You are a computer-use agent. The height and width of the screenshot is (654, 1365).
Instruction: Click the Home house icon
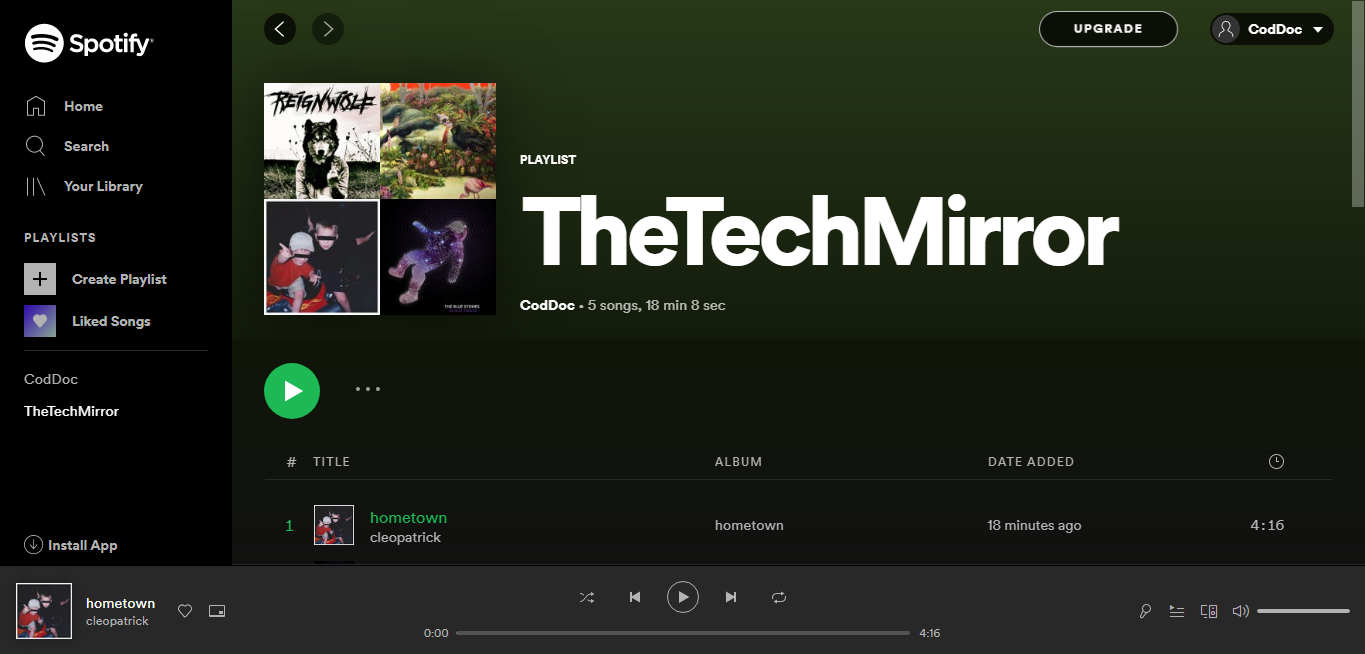(x=35, y=106)
